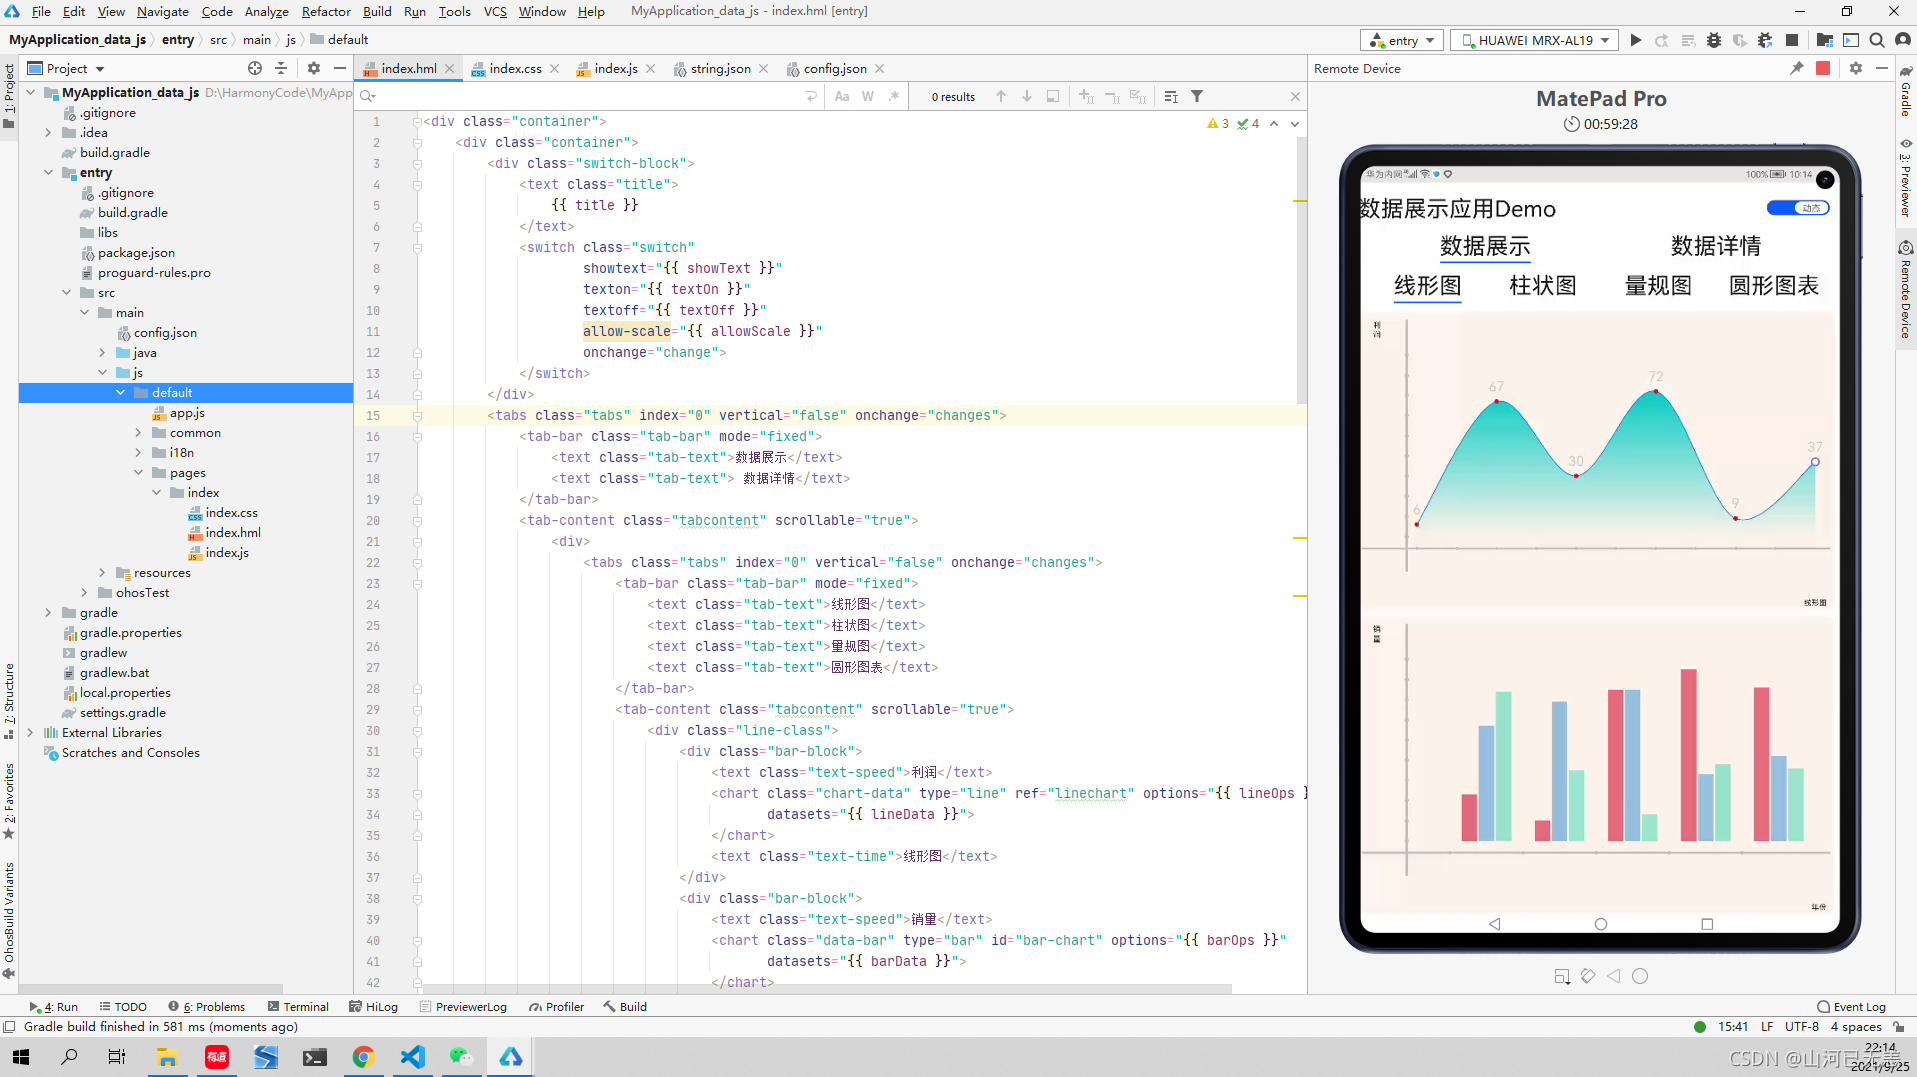Expand the i18n folder

[138, 452]
